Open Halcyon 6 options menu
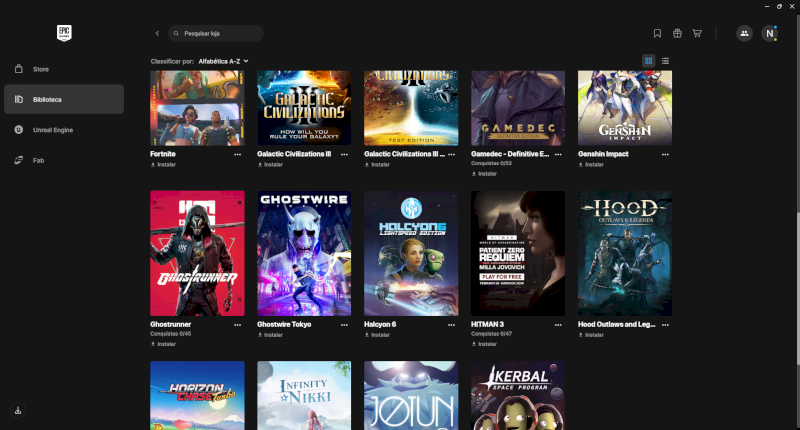The image size is (800, 430). tap(452, 324)
